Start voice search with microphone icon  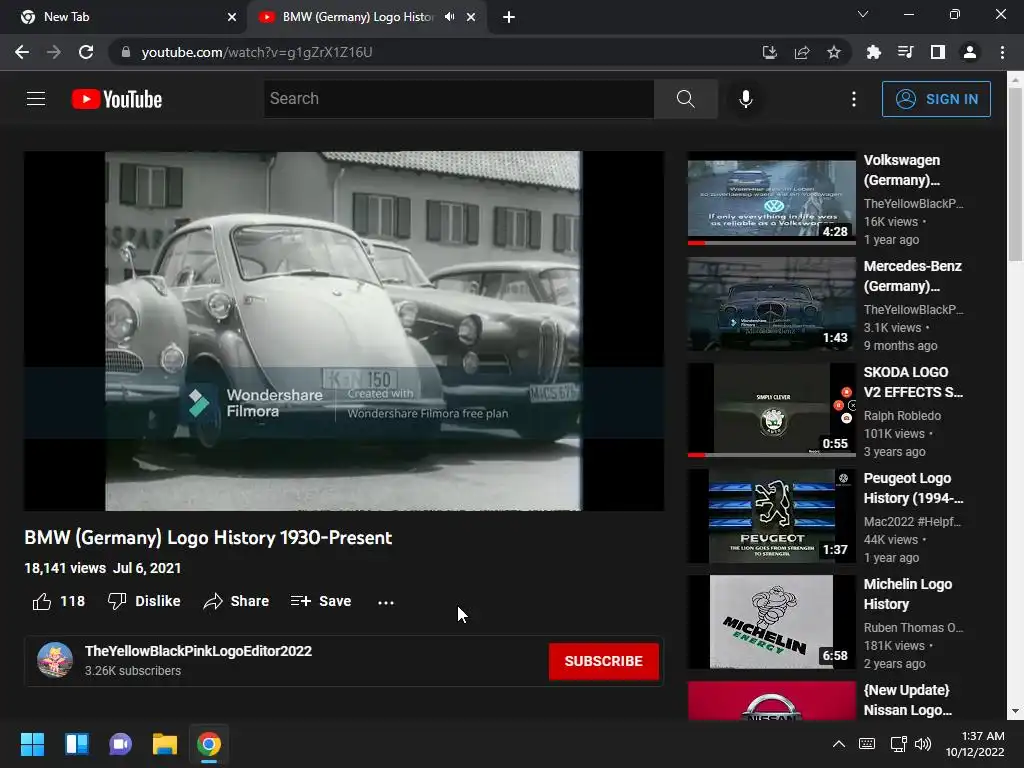pos(745,99)
